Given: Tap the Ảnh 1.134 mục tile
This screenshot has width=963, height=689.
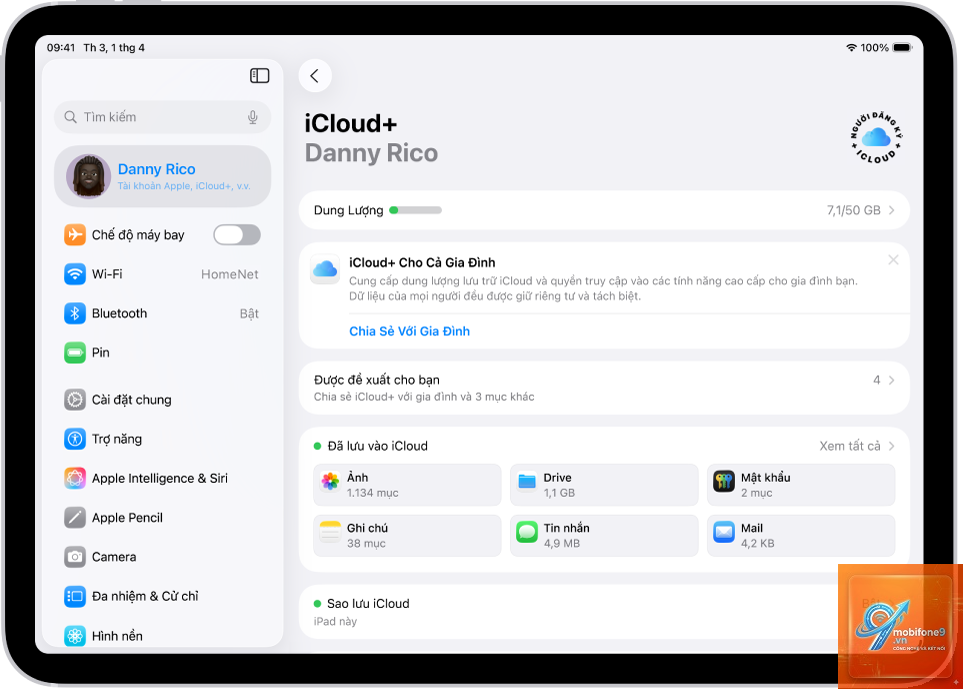Looking at the screenshot, I should 407,485.
